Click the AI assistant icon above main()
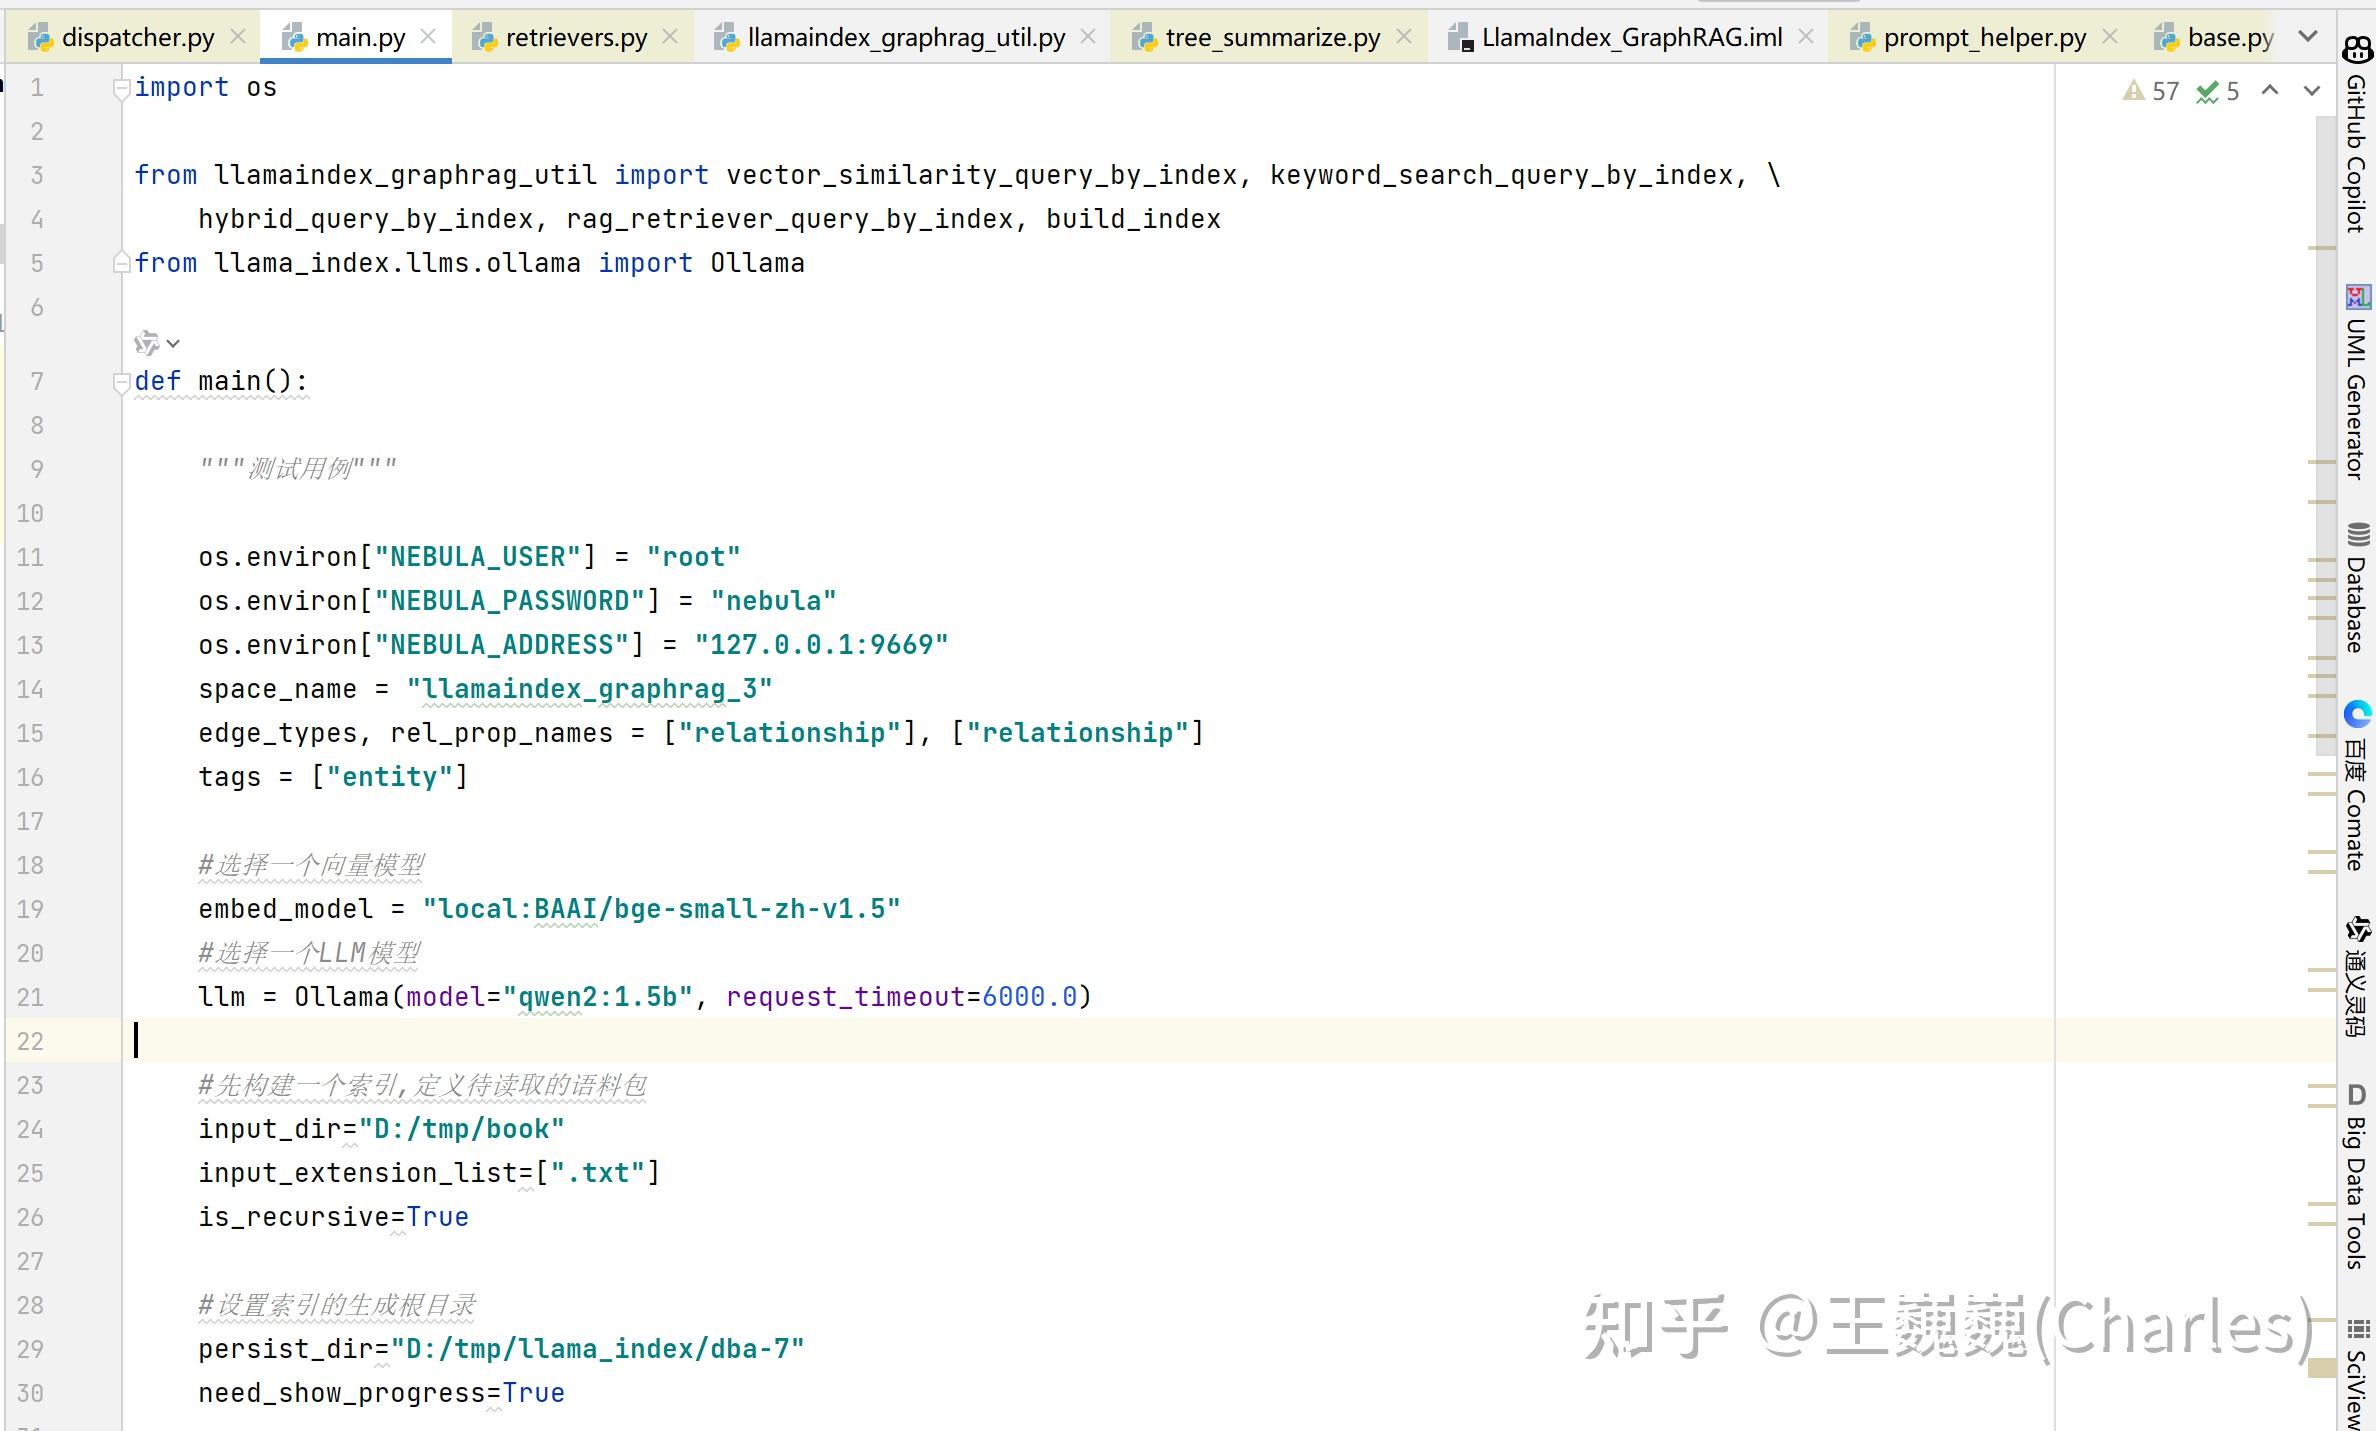2376x1431 pixels. pos(147,343)
